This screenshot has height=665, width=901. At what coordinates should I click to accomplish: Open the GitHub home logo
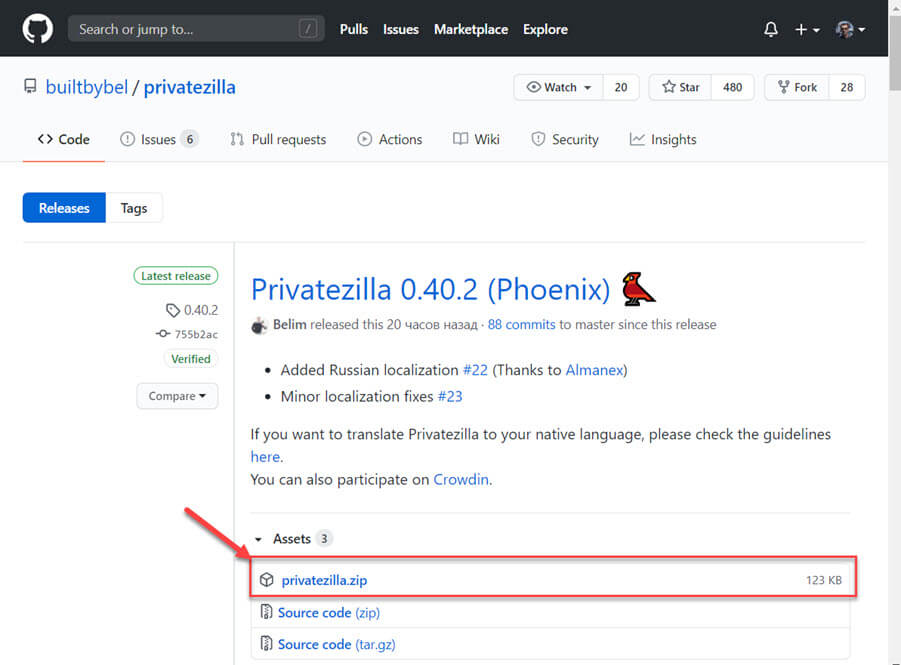38,29
